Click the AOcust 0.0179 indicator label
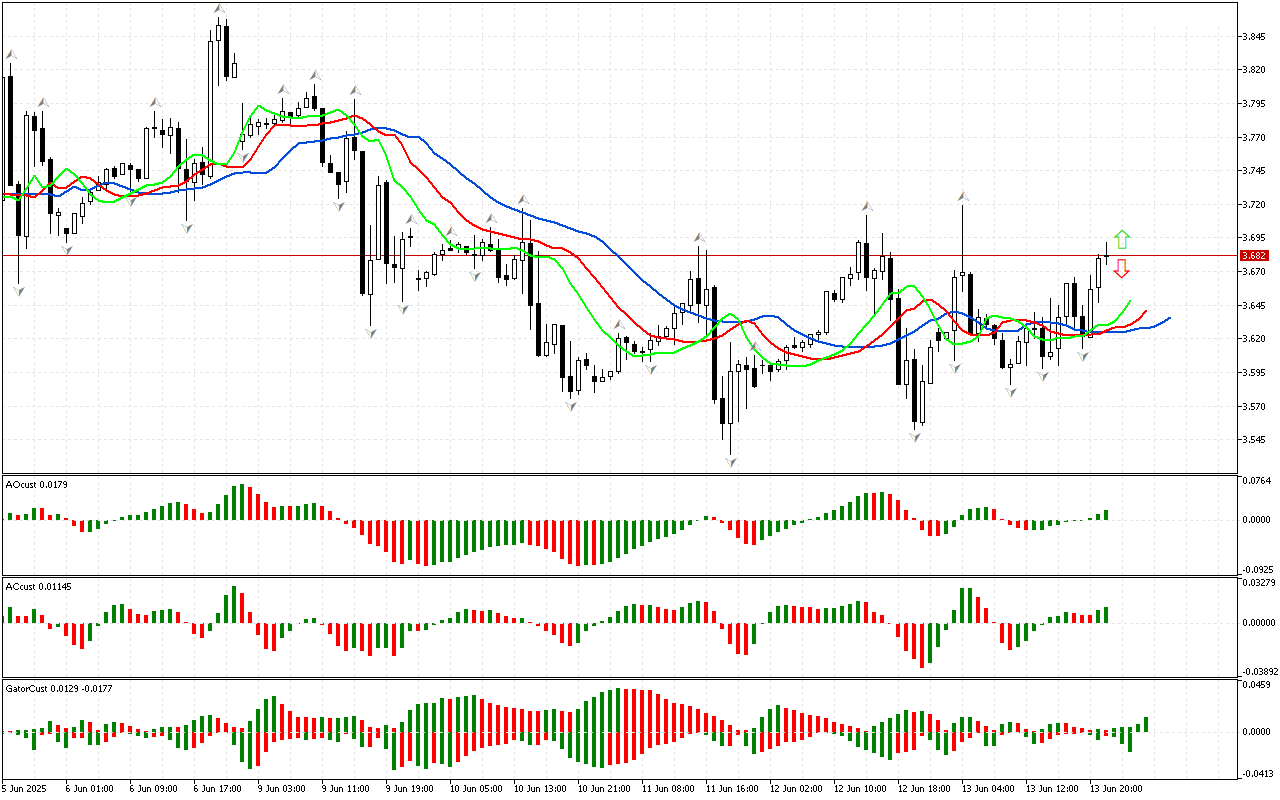The image size is (1280, 800). click(37, 485)
